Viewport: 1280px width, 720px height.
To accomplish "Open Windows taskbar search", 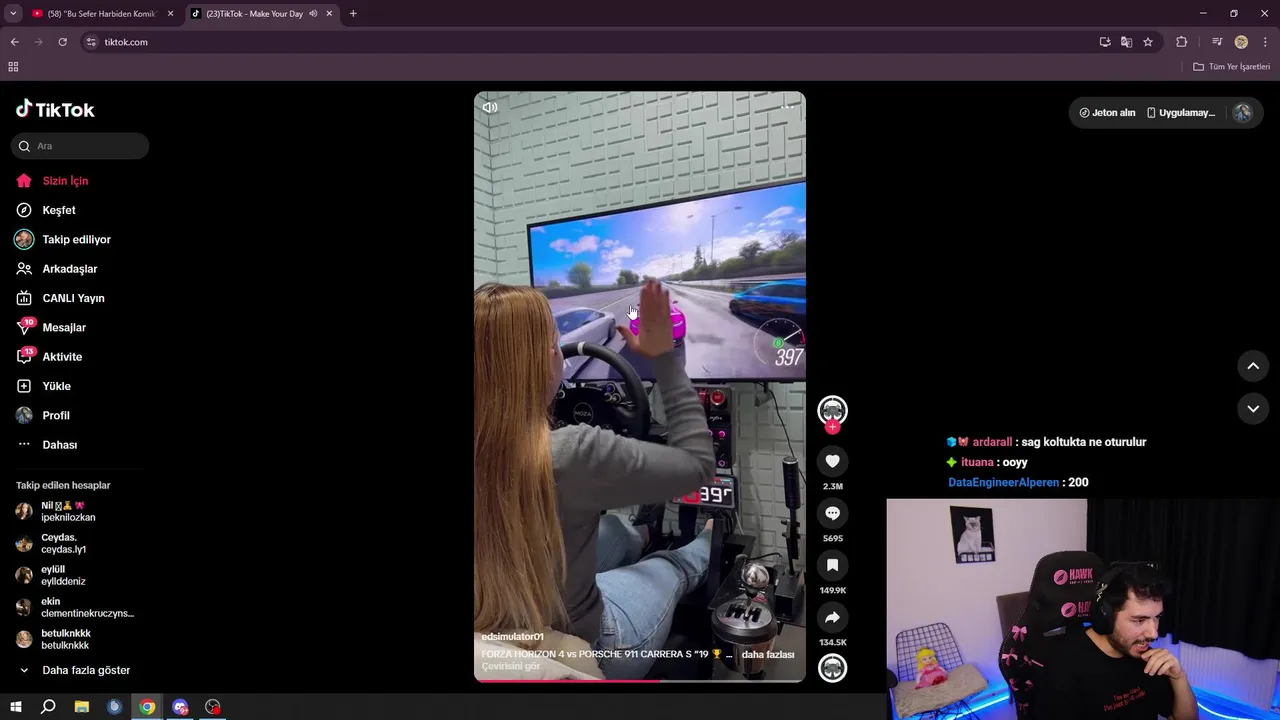I will (48, 707).
